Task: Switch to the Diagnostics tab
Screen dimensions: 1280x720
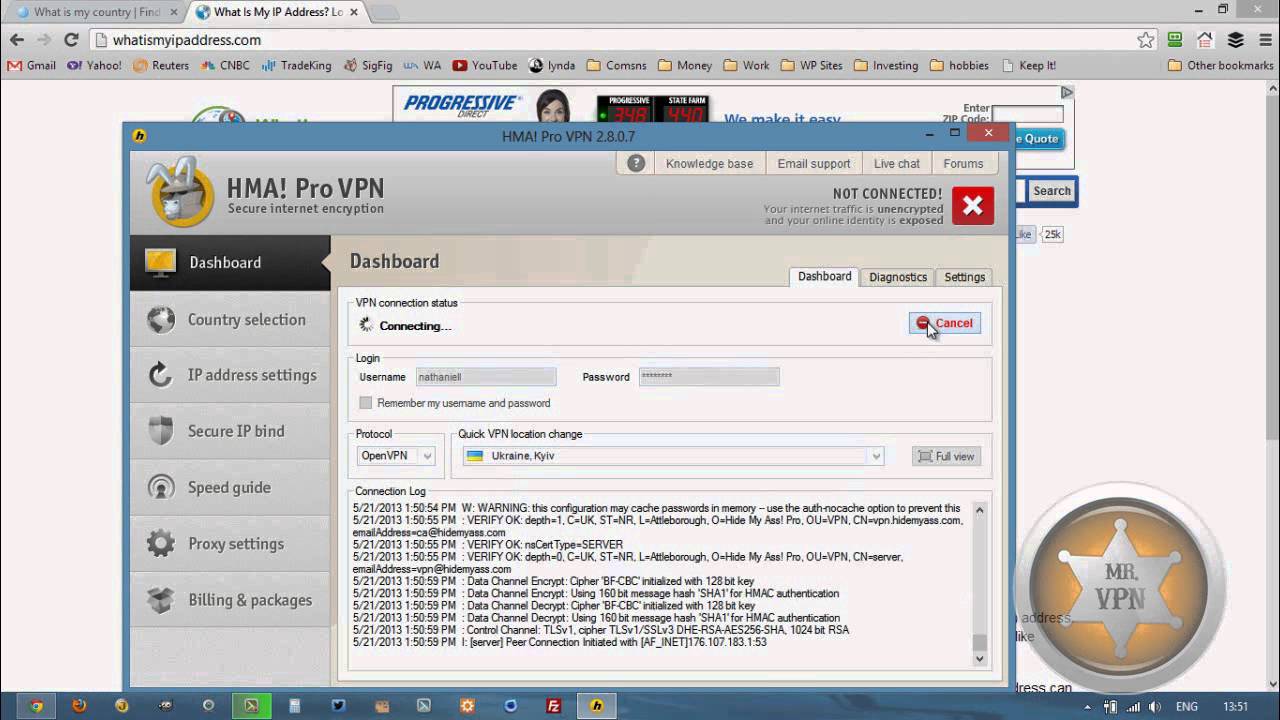Action: 898,277
